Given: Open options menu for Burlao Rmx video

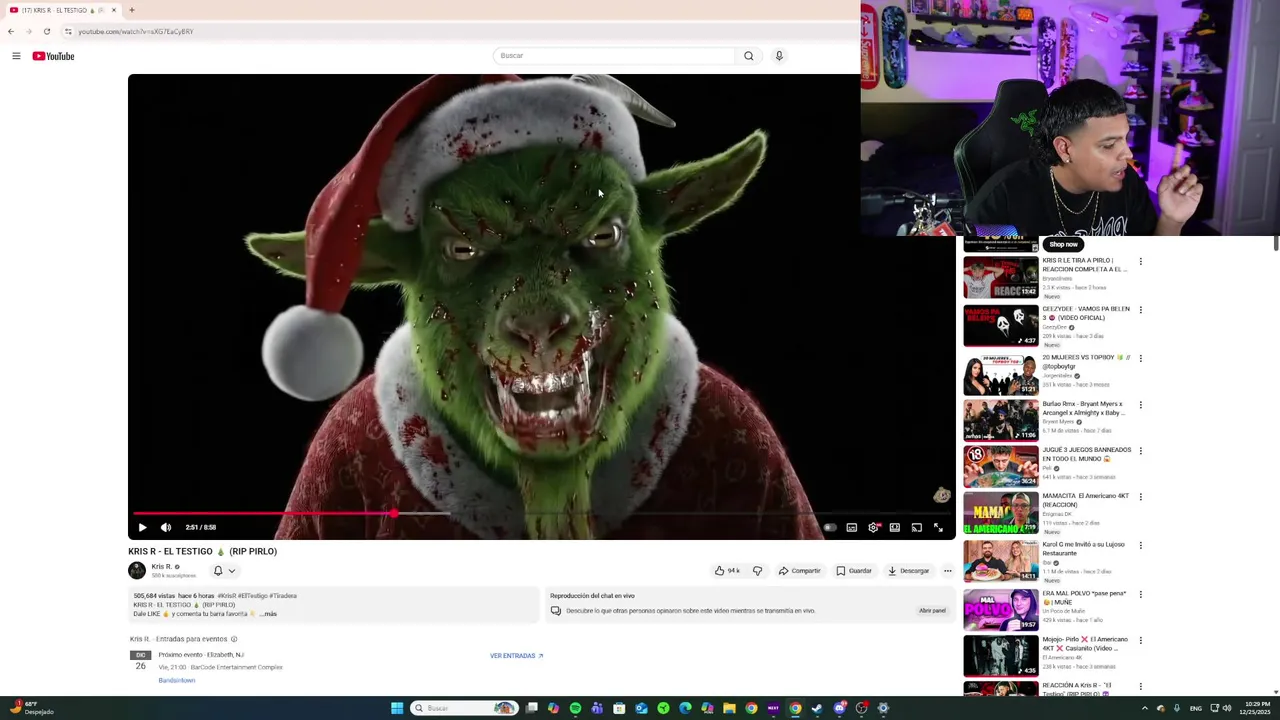Looking at the screenshot, I should pyautogui.click(x=1140, y=405).
